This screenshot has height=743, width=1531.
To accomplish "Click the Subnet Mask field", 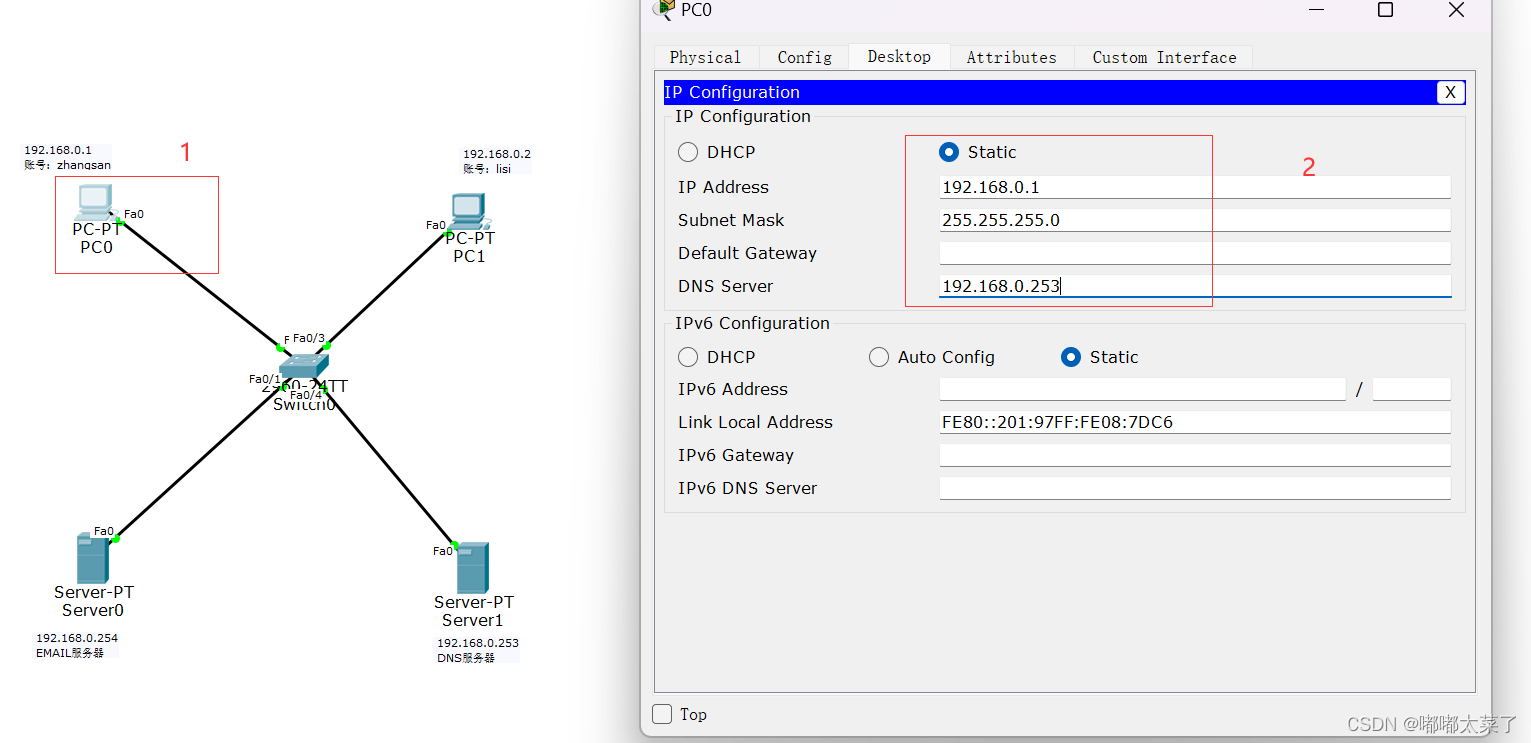I will click(1195, 220).
